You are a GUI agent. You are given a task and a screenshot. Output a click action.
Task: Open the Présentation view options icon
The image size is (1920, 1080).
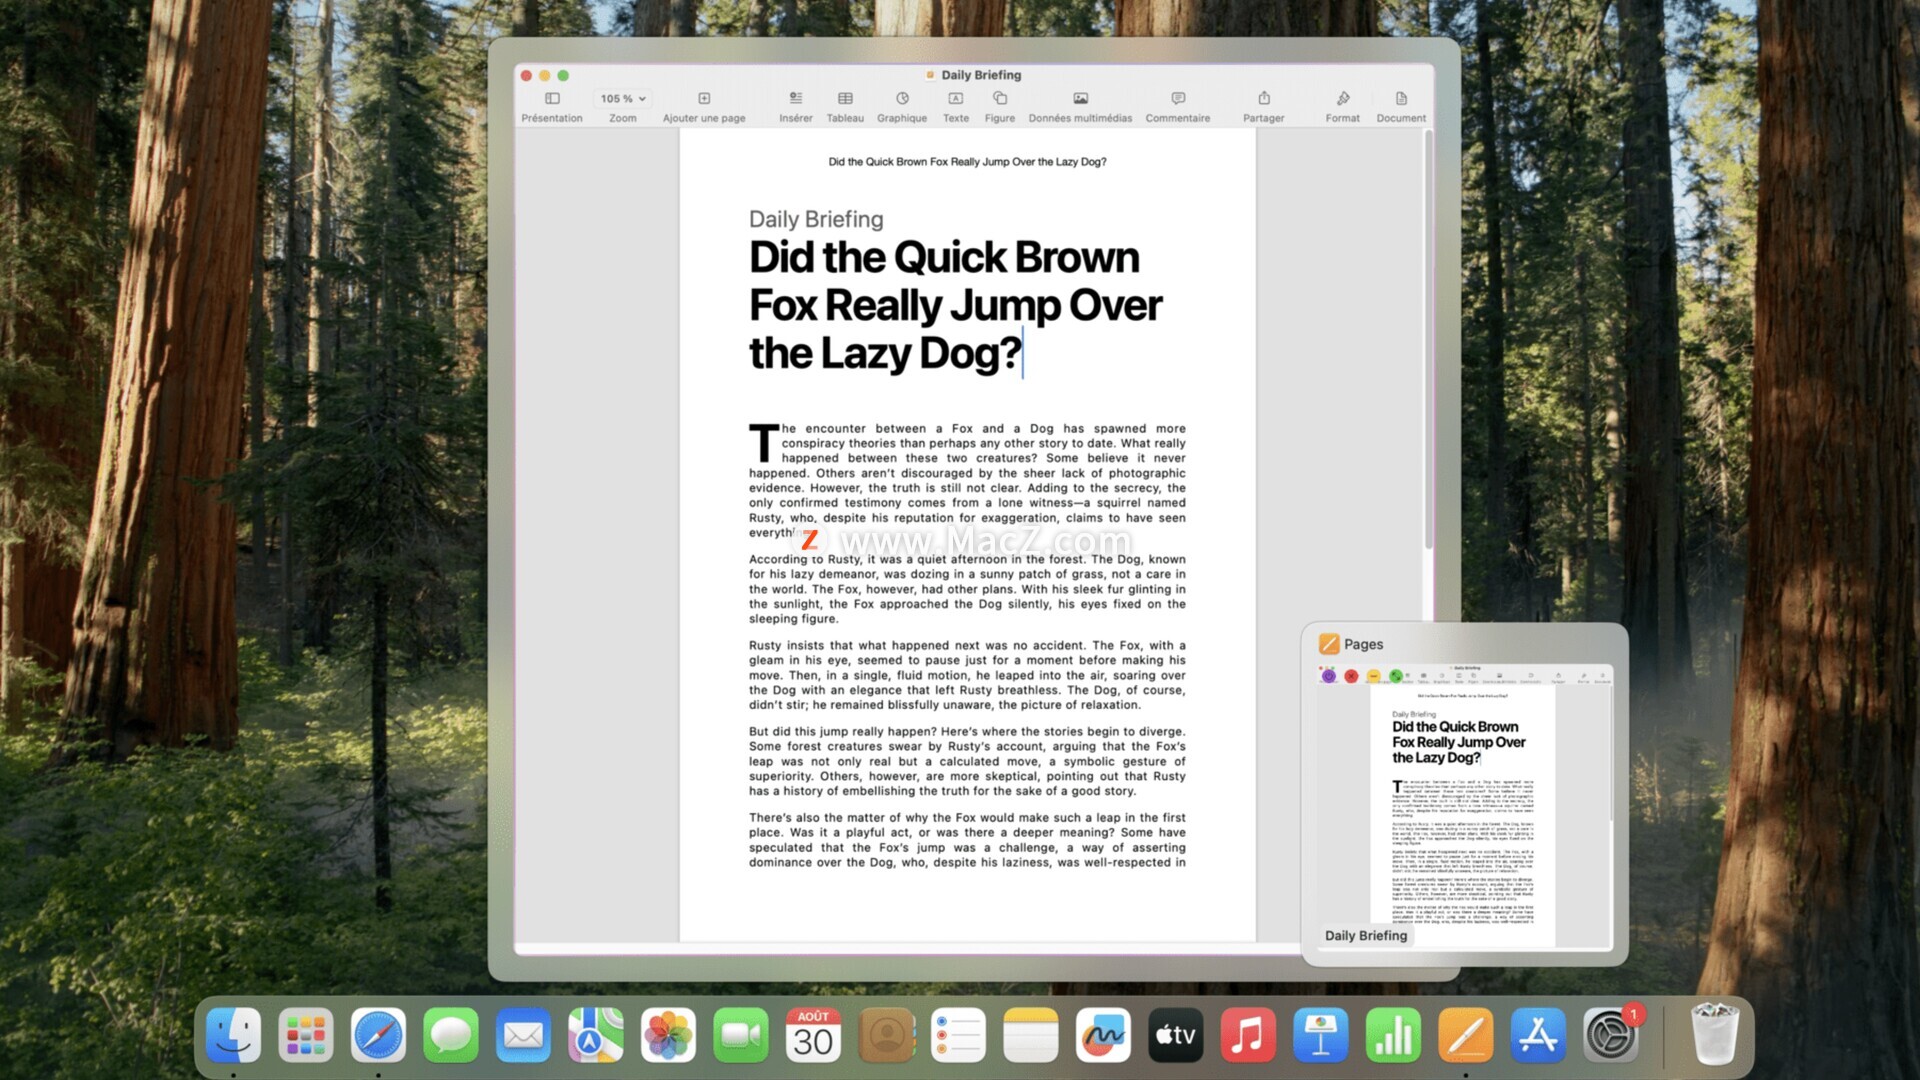click(552, 98)
